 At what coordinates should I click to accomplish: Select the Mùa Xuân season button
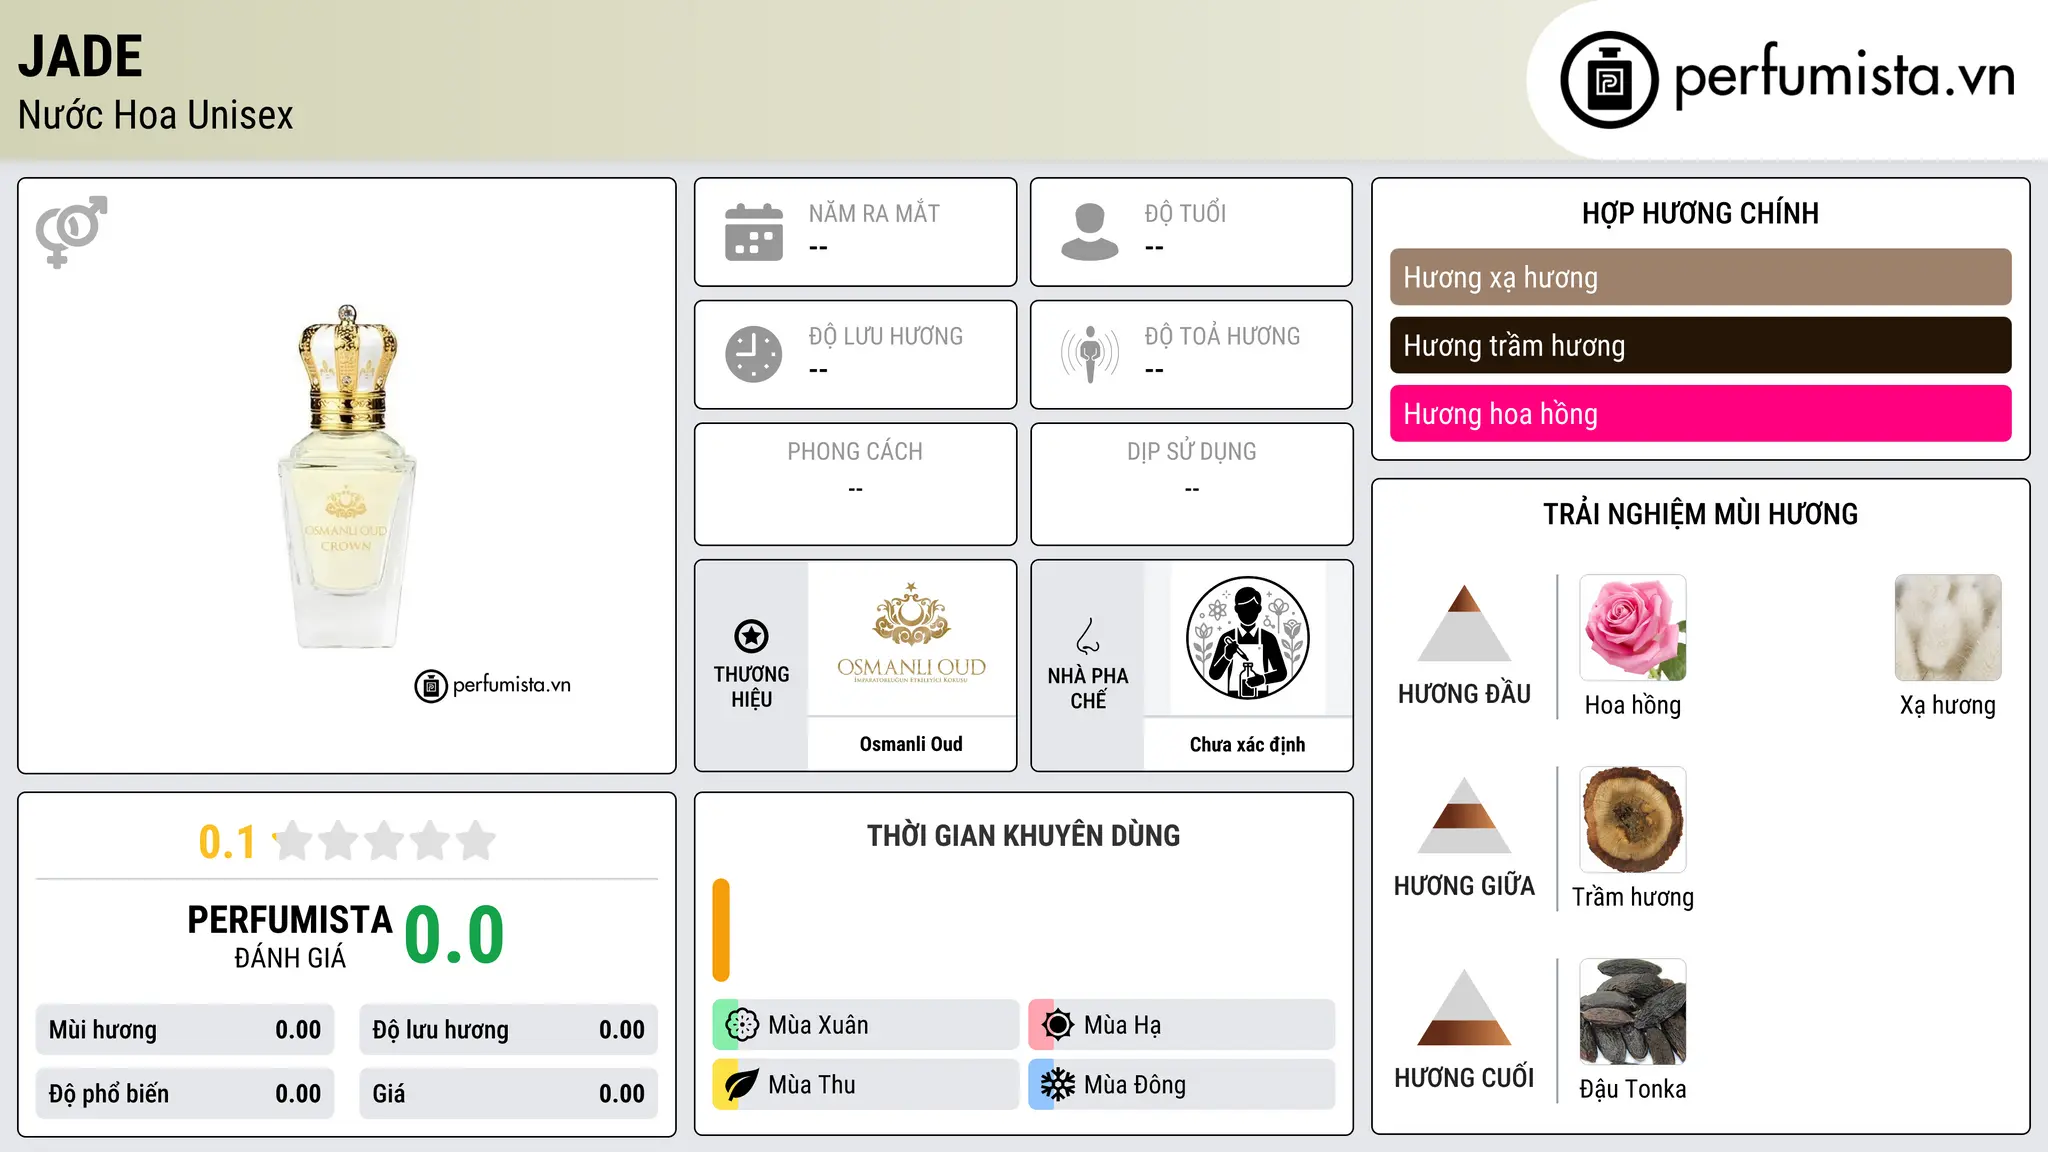[866, 1024]
